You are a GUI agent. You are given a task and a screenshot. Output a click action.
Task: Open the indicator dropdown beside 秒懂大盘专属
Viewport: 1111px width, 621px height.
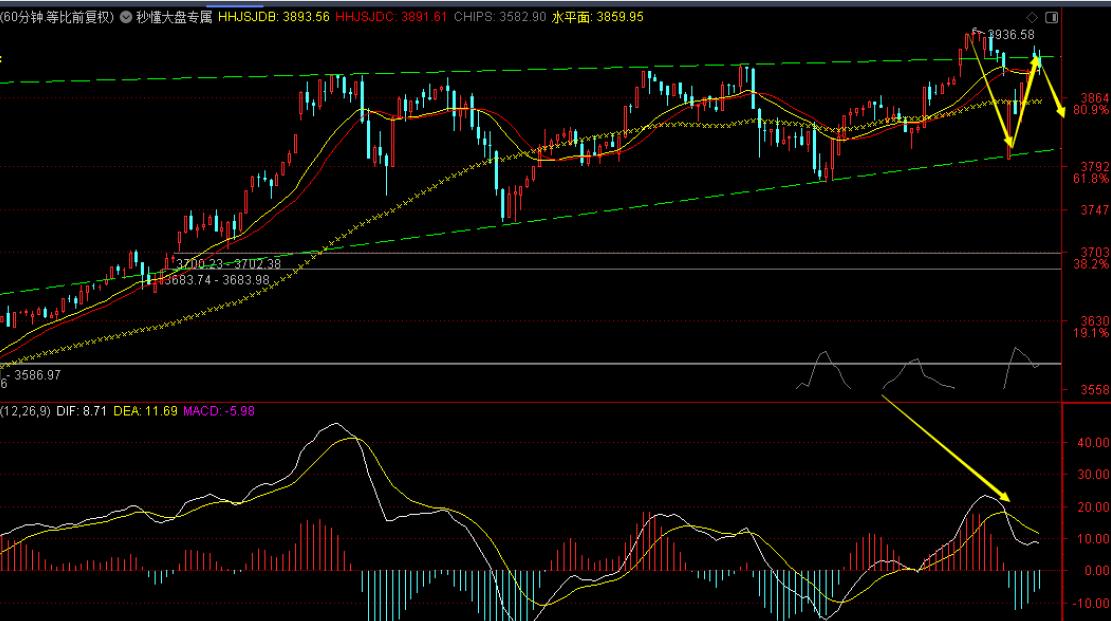tap(126, 17)
